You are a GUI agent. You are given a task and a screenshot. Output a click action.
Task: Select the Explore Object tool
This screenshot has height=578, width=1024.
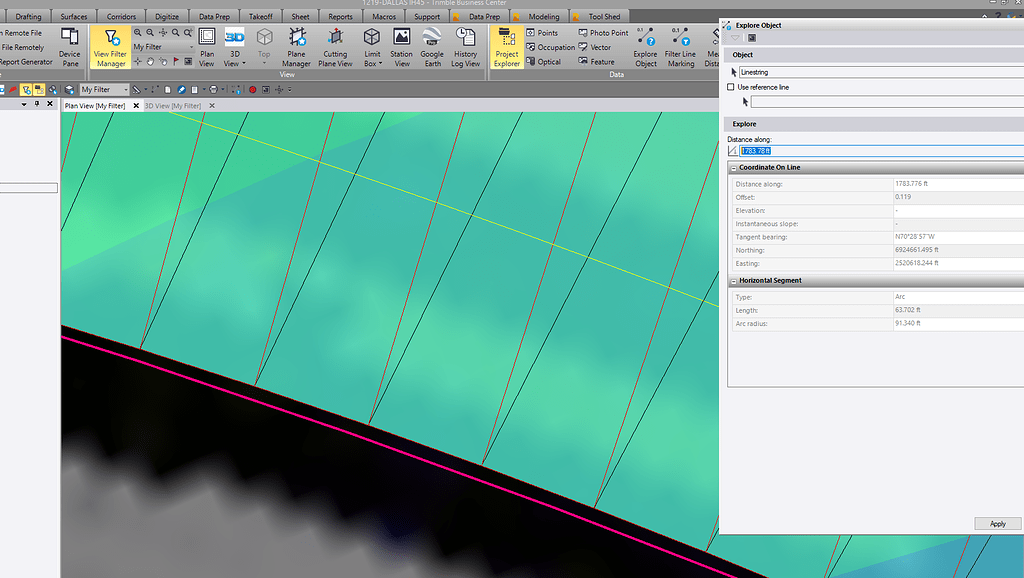click(x=645, y=47)
